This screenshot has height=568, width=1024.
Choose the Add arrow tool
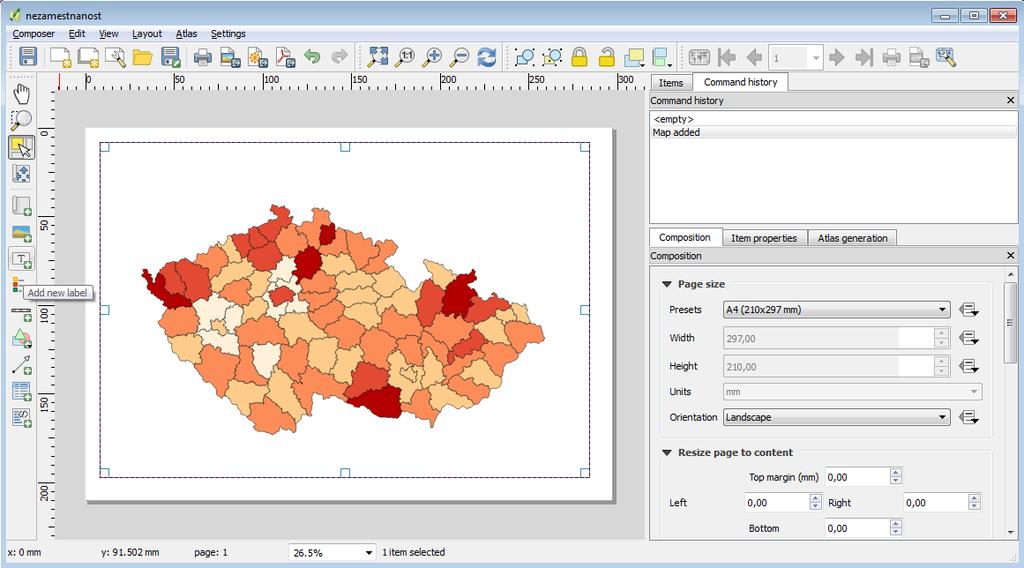(22, 365)
